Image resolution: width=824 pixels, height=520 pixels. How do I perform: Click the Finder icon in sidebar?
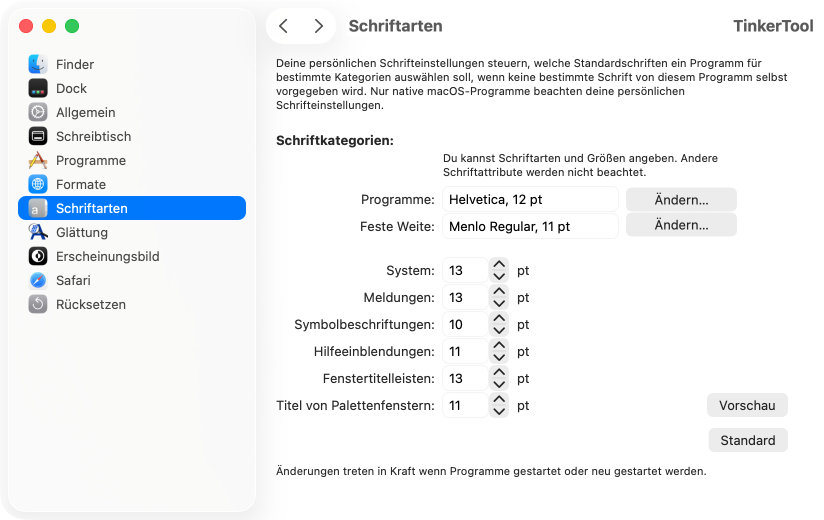coord(38,64)
